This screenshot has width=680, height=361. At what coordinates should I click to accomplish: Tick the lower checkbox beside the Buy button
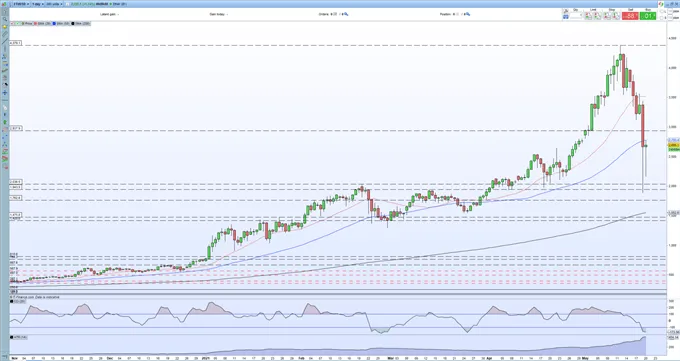click(662, 18)
